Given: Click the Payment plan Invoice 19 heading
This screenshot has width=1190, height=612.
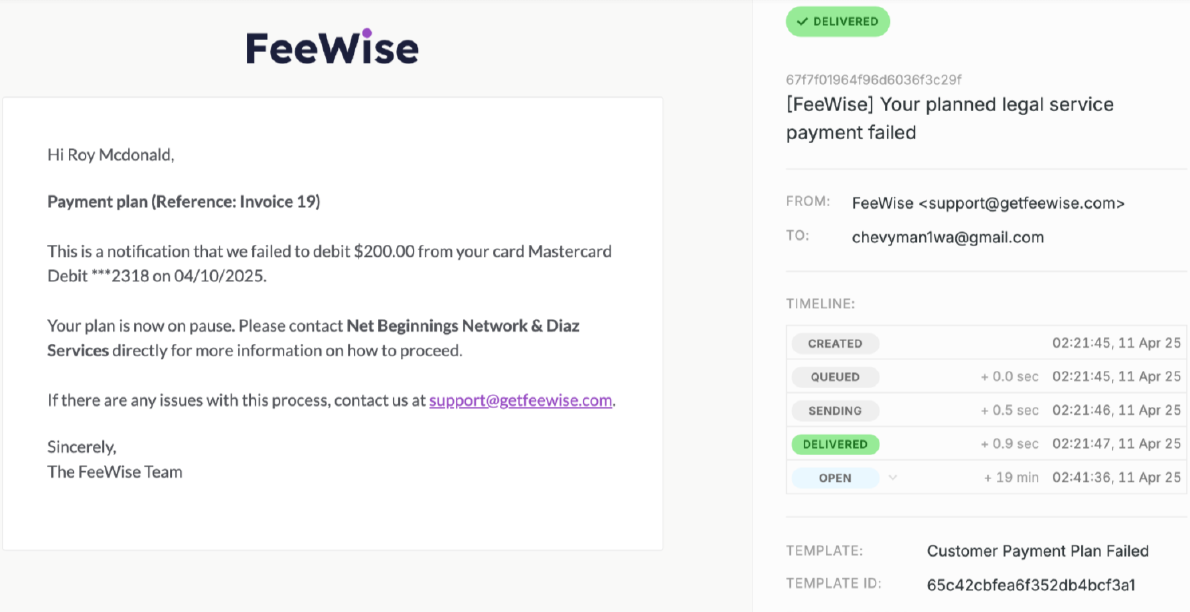Looking at the screenshot, I should 183,202.
